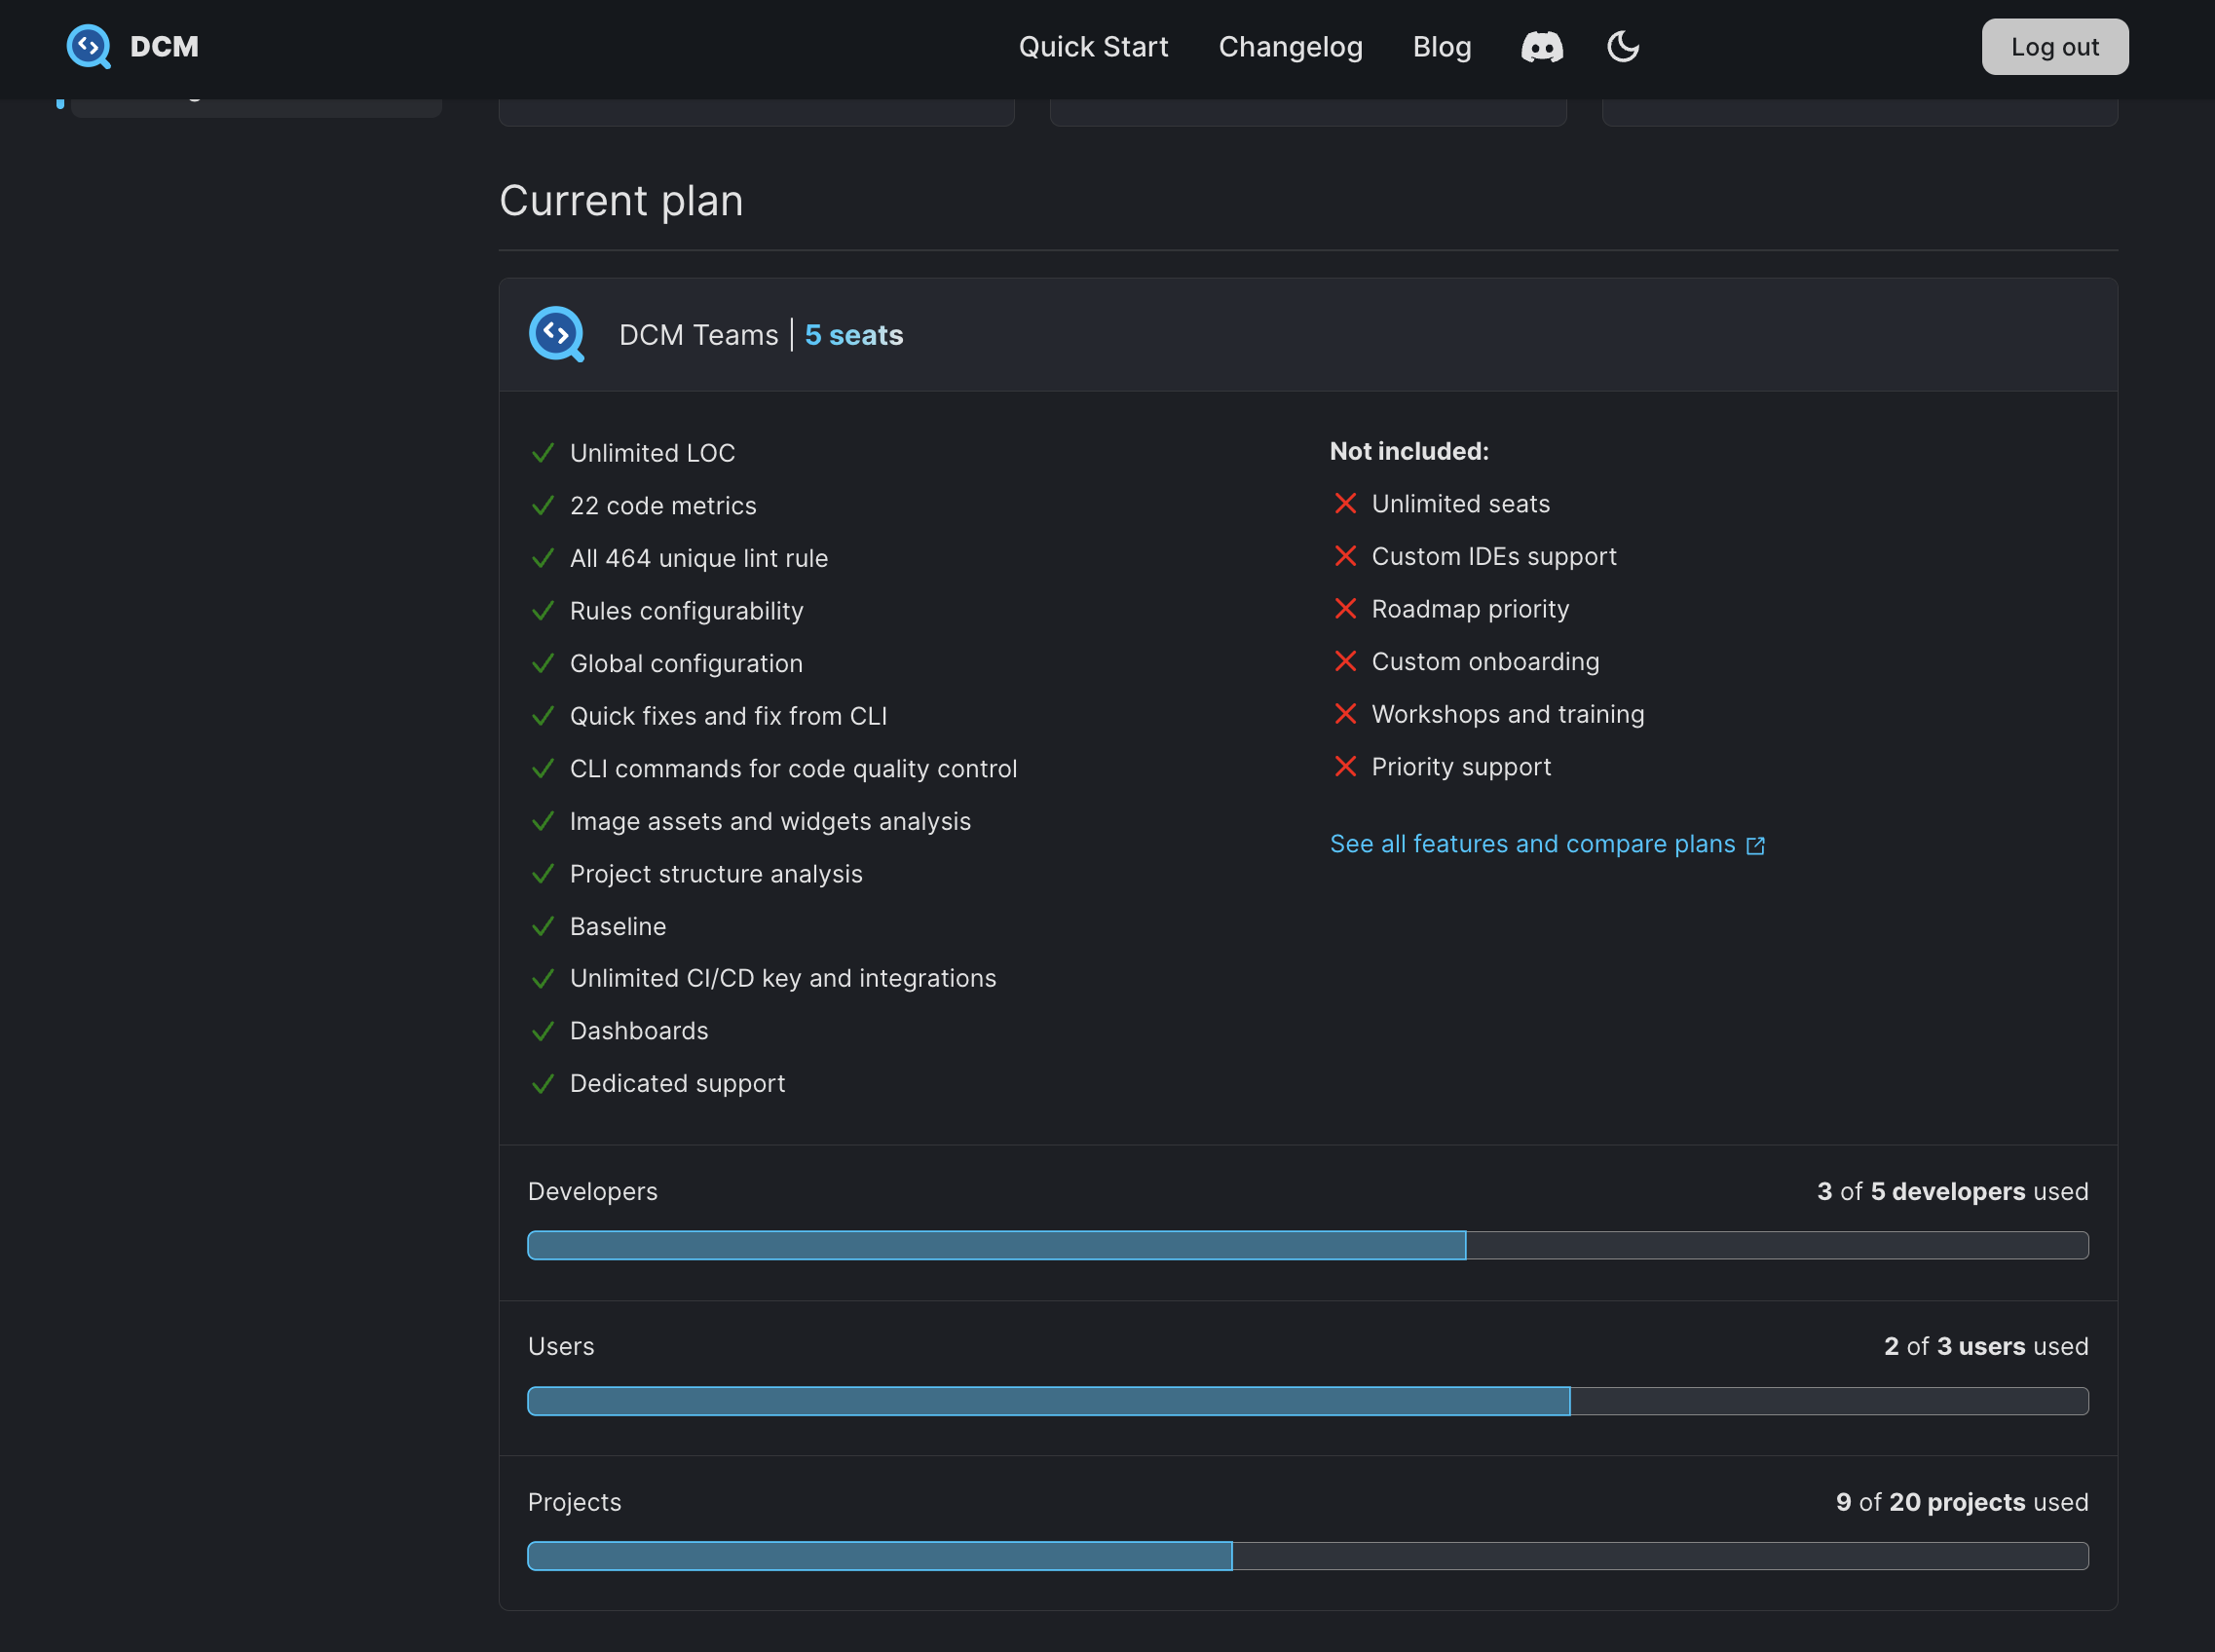Click the DCM Teams plan logo icon
The height and width of the screenshot is (1652, 2215).
point(556,334)
